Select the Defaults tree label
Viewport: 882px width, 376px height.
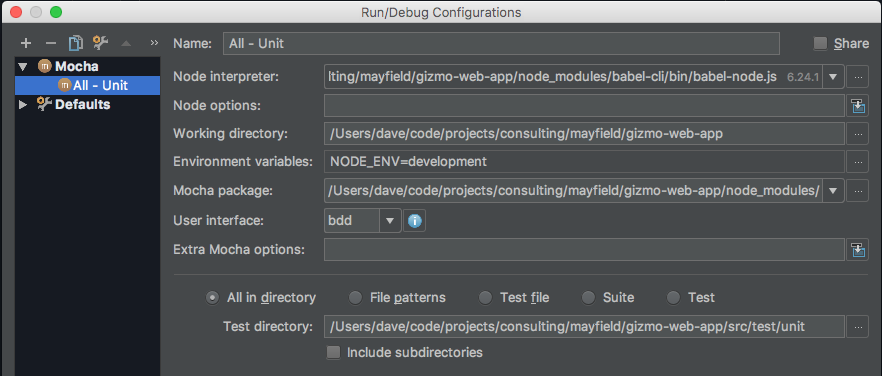(83, 104)
